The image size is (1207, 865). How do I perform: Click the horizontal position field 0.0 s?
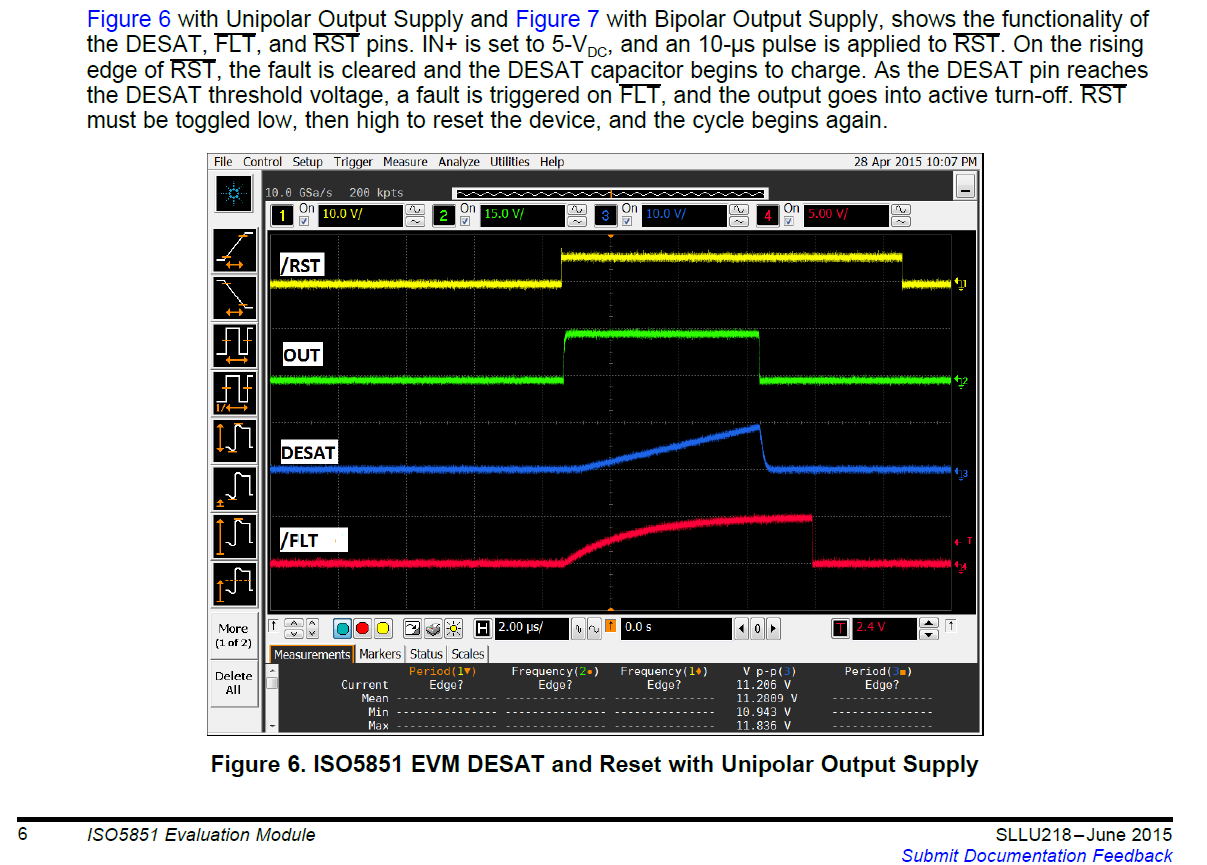click(x=675, y=628)
